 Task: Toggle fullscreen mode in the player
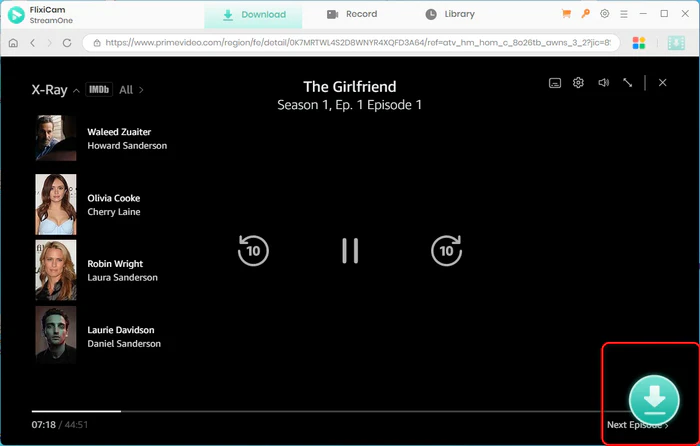click(x=627, y=83)
